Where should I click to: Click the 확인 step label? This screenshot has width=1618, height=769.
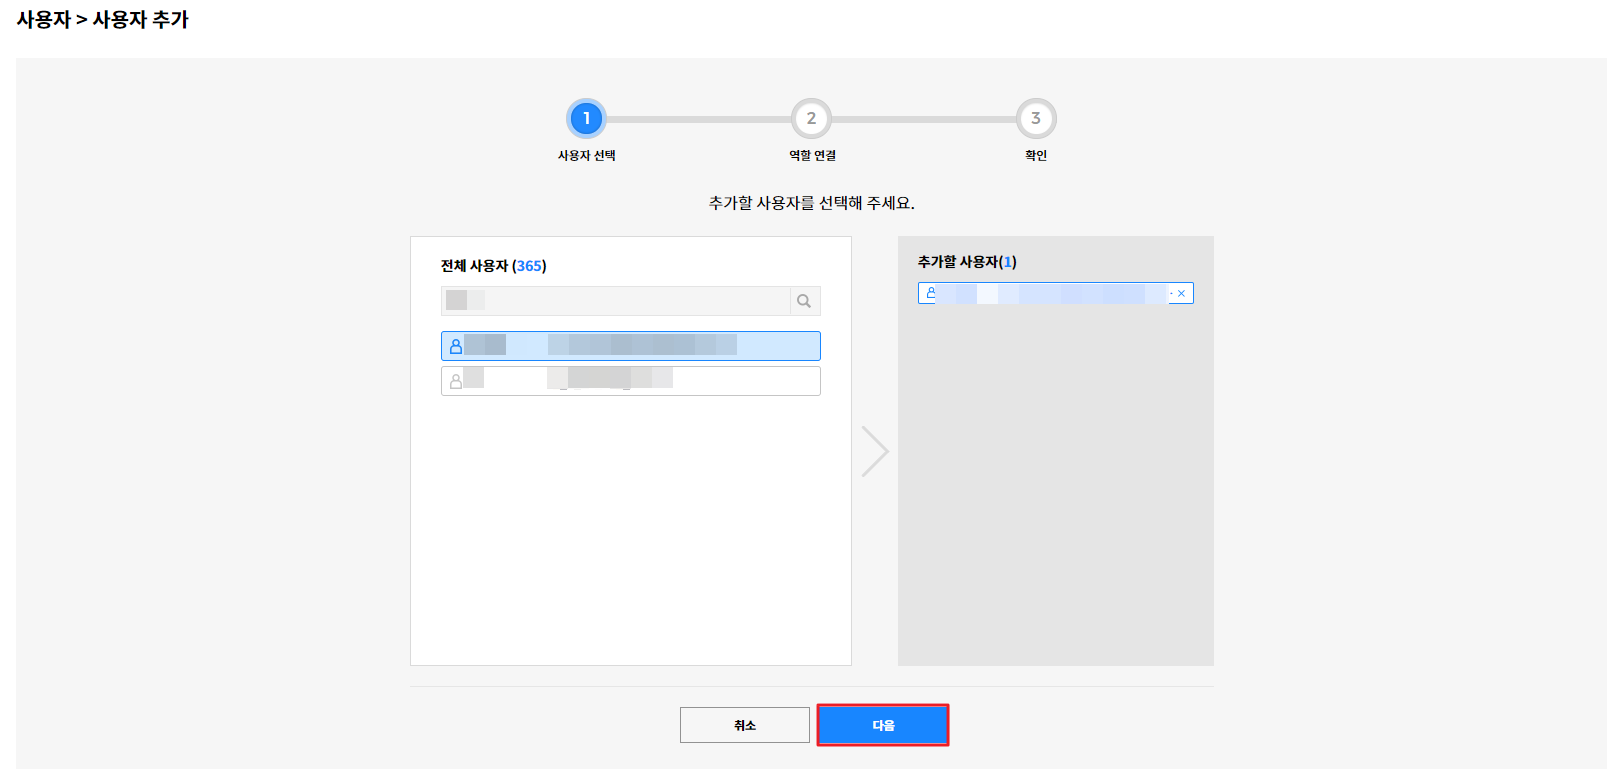[x=1036, y=156]
